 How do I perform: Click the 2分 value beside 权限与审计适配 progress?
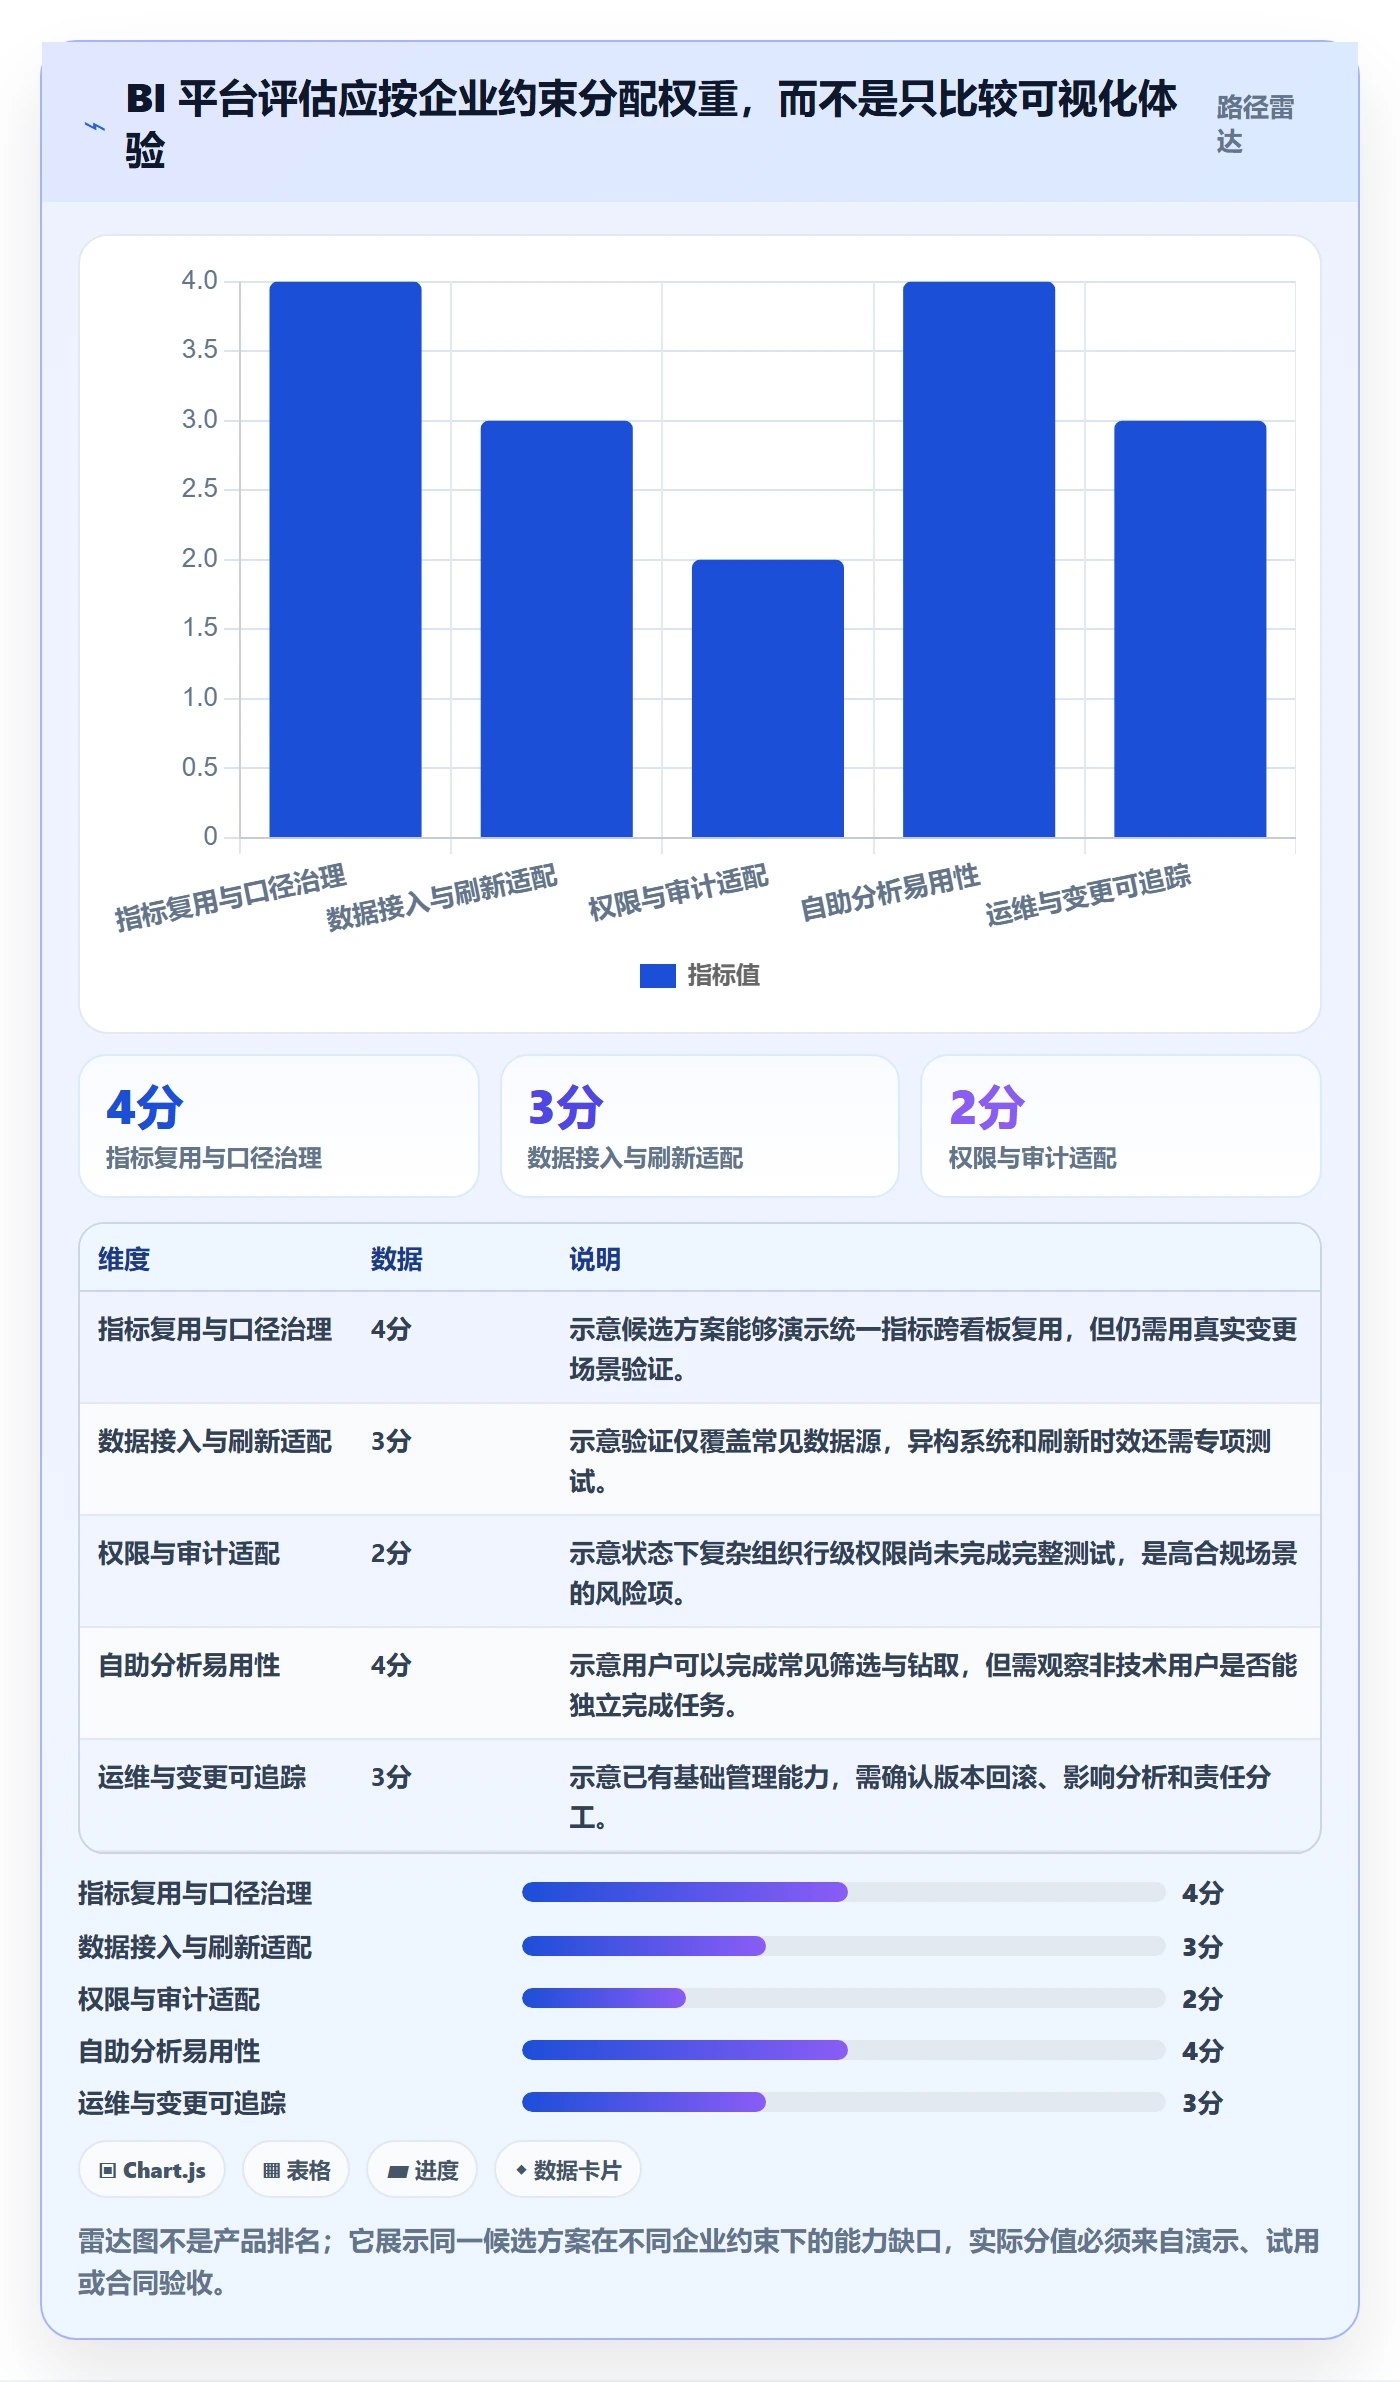tap(1202, 1999)
